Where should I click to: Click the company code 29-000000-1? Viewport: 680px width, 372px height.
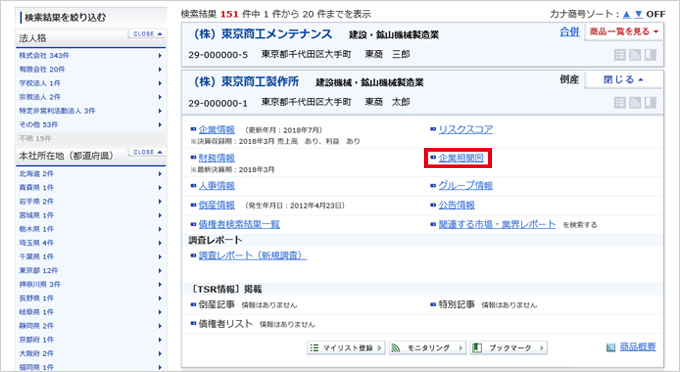pyautogui.click(x=218, y=103)
